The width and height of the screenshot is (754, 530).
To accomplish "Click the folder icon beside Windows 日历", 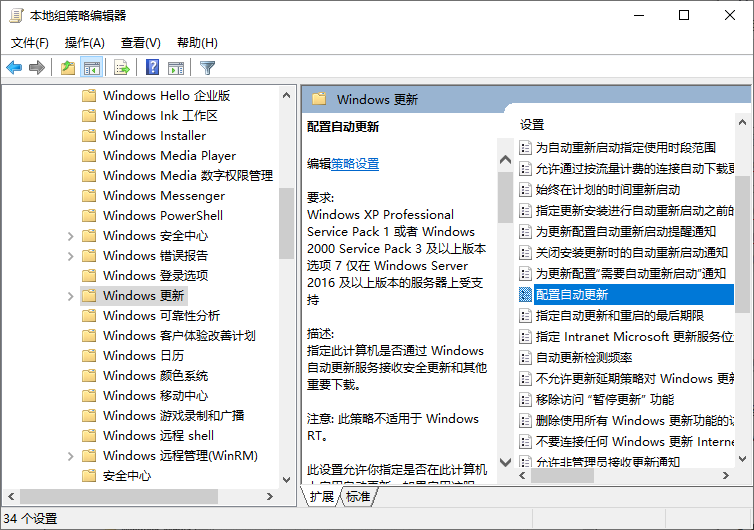I will [89, 355].
